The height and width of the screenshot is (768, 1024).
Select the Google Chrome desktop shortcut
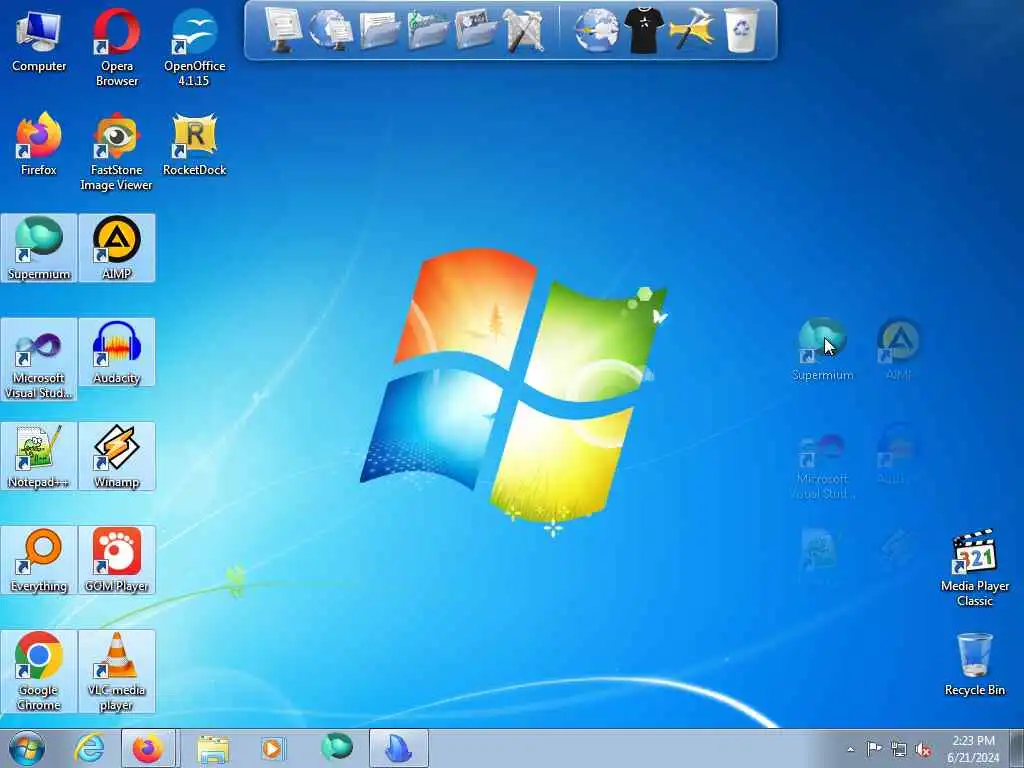pos(39,671)
